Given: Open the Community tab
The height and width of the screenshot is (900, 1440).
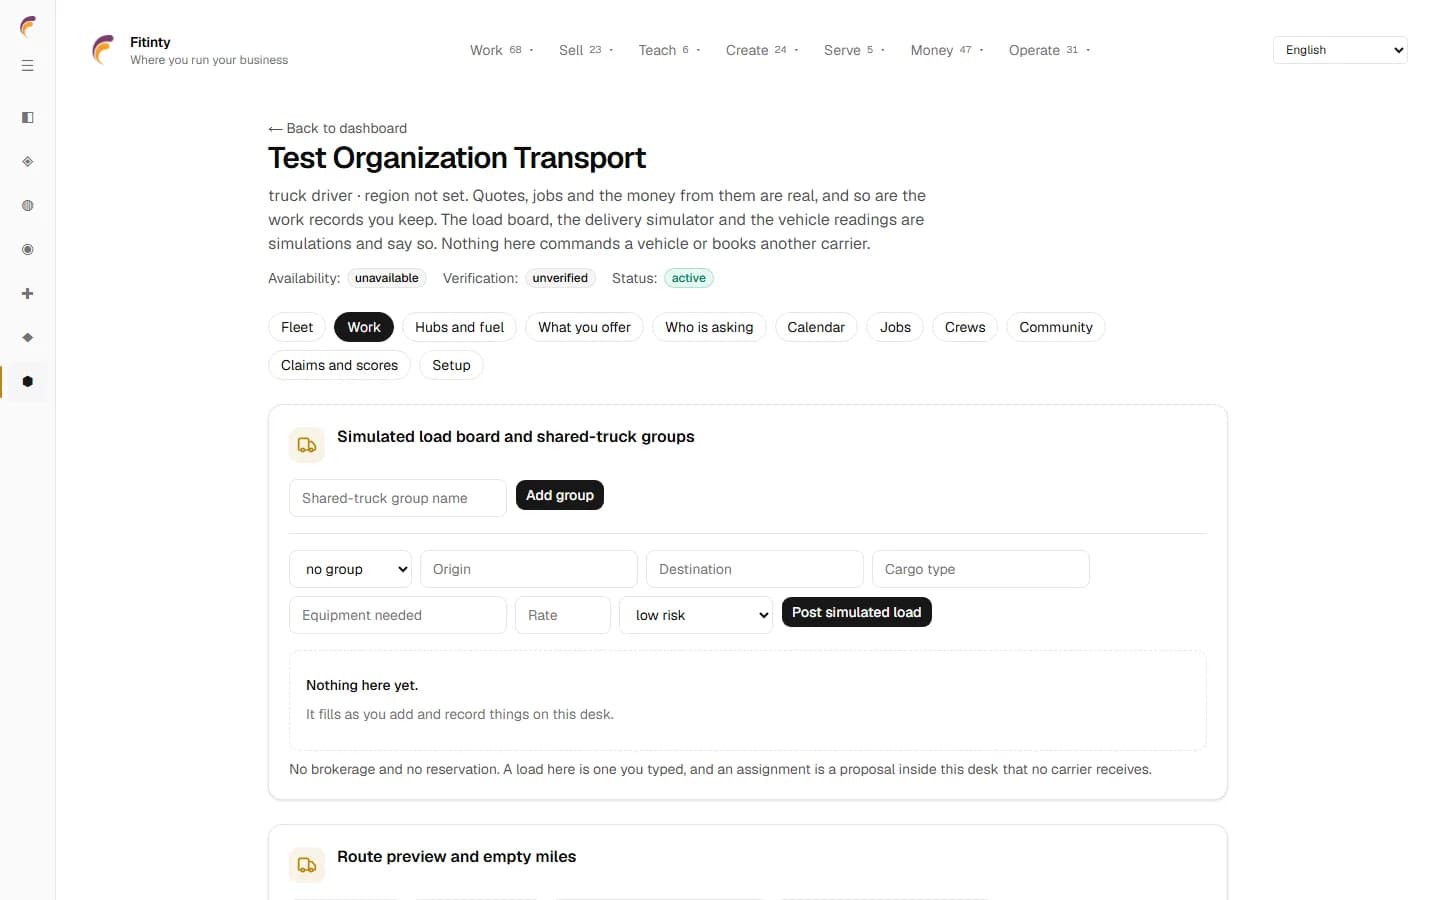Looking at the screenshot, I should click(1056, 327).
